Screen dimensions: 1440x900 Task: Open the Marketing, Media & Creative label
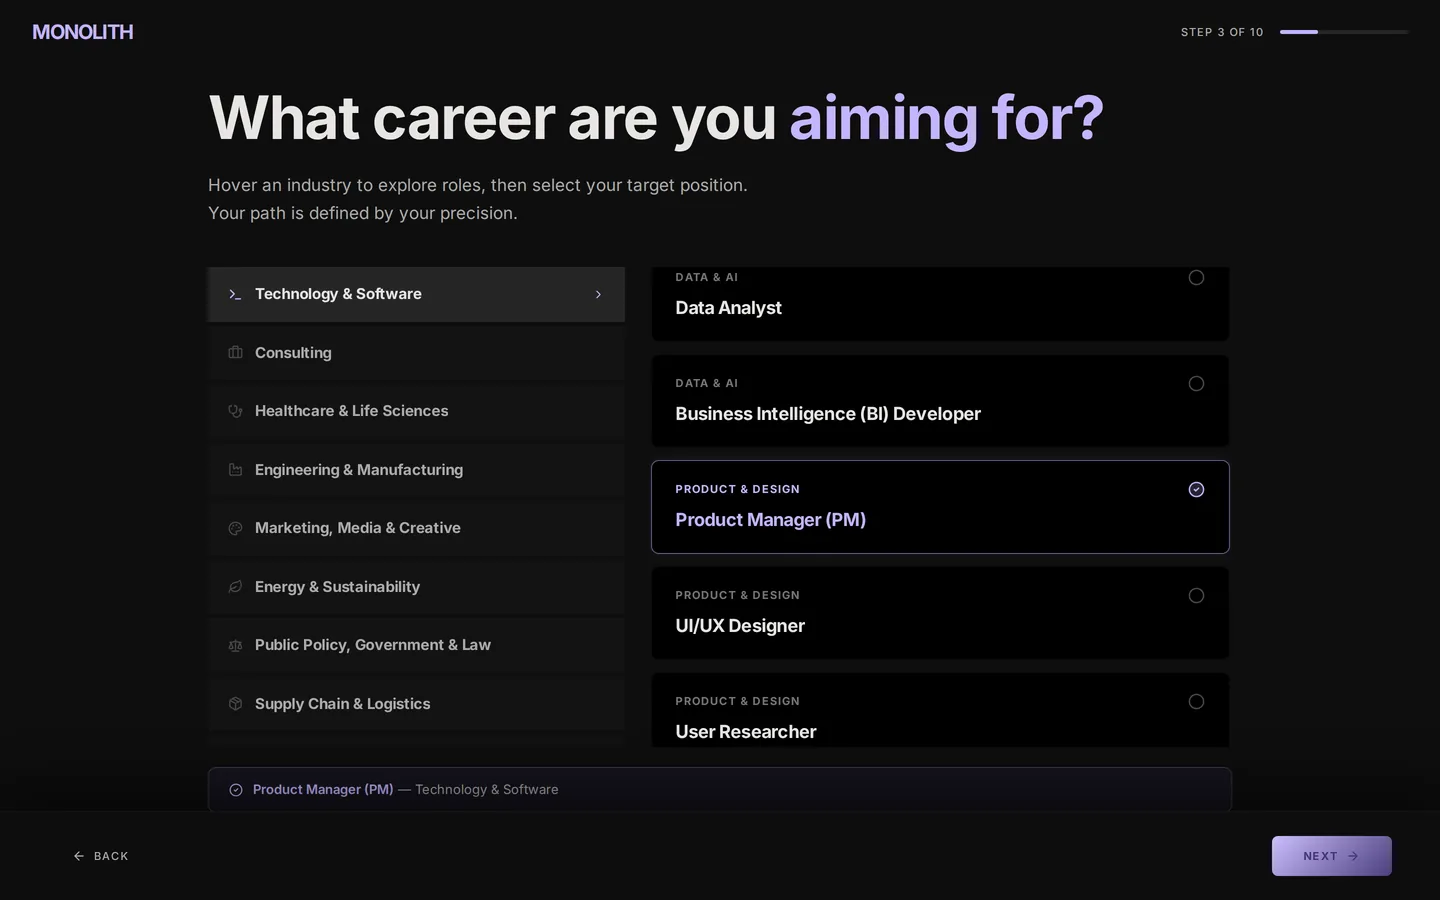point(358,528)
